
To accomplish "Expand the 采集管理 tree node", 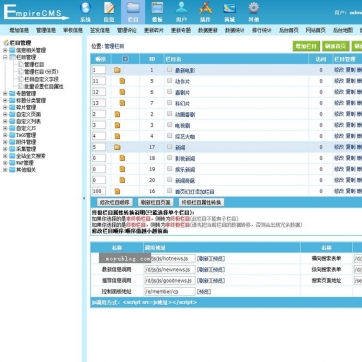I will (x=5, y=149).
